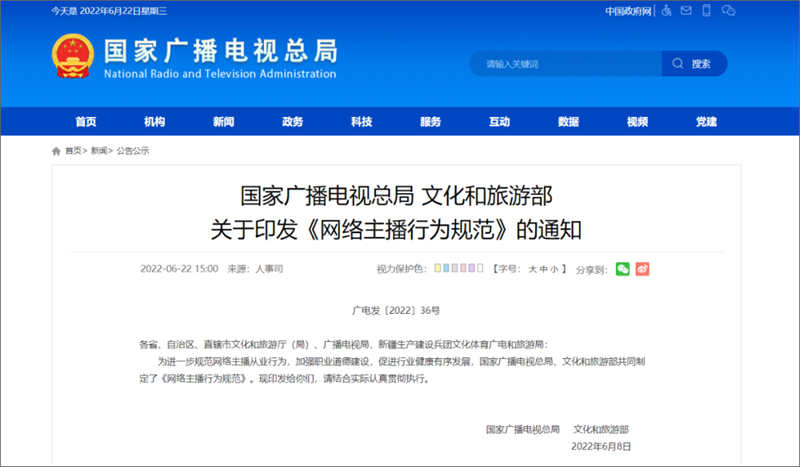The image size is (800, 467).
Task: Open 新闻 navigation menu
Action: pyautogui.click(x=223, y=121)
